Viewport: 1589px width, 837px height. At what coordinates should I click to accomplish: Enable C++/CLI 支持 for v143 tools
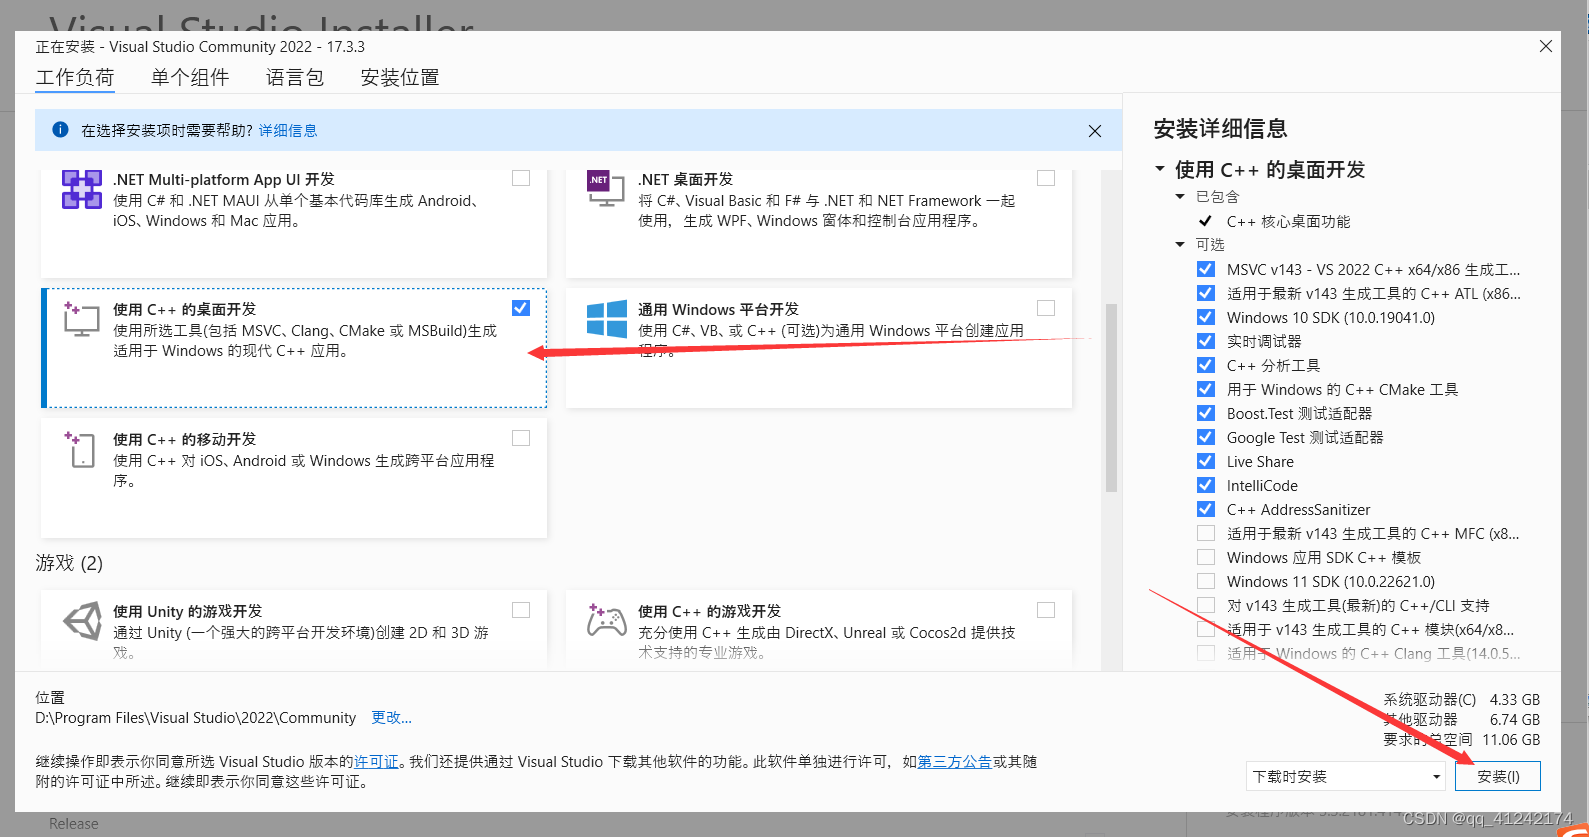click(x=1206, y=605)
